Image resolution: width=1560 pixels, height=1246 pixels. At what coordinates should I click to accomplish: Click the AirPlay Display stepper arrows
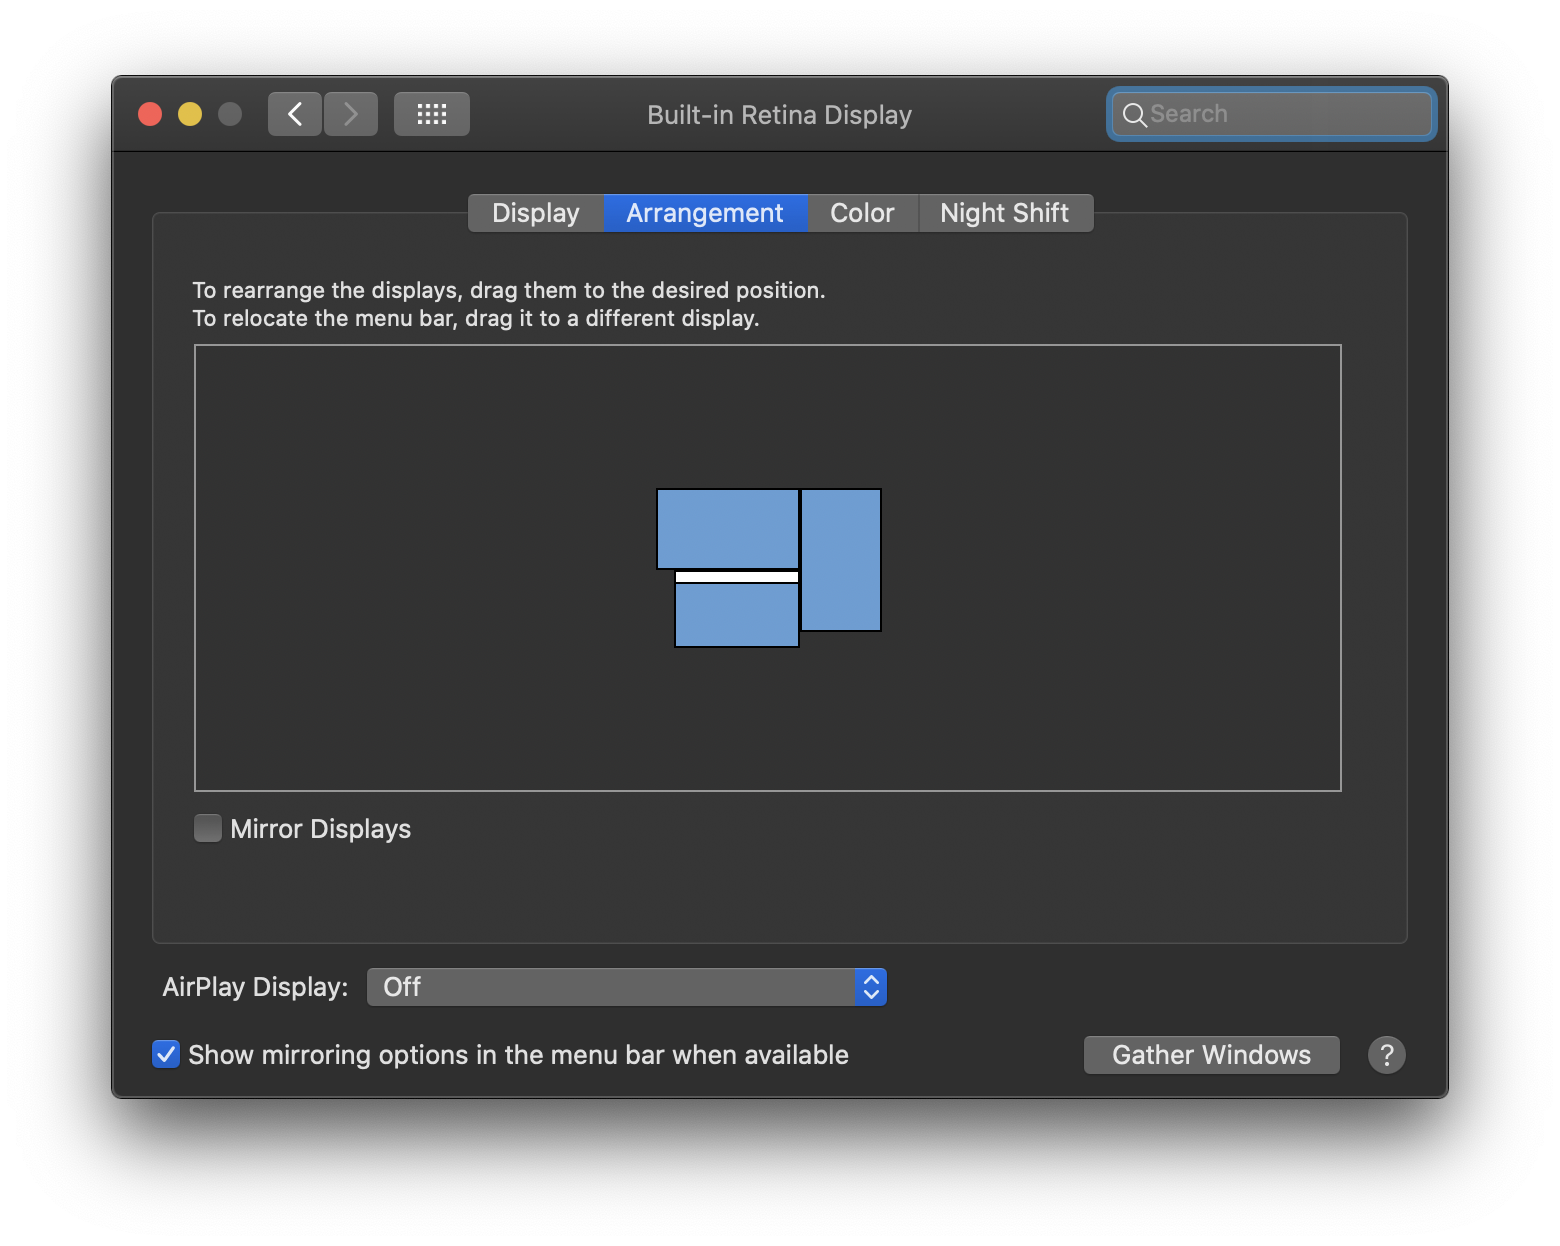pyautogui.click(x=869, y=986)
